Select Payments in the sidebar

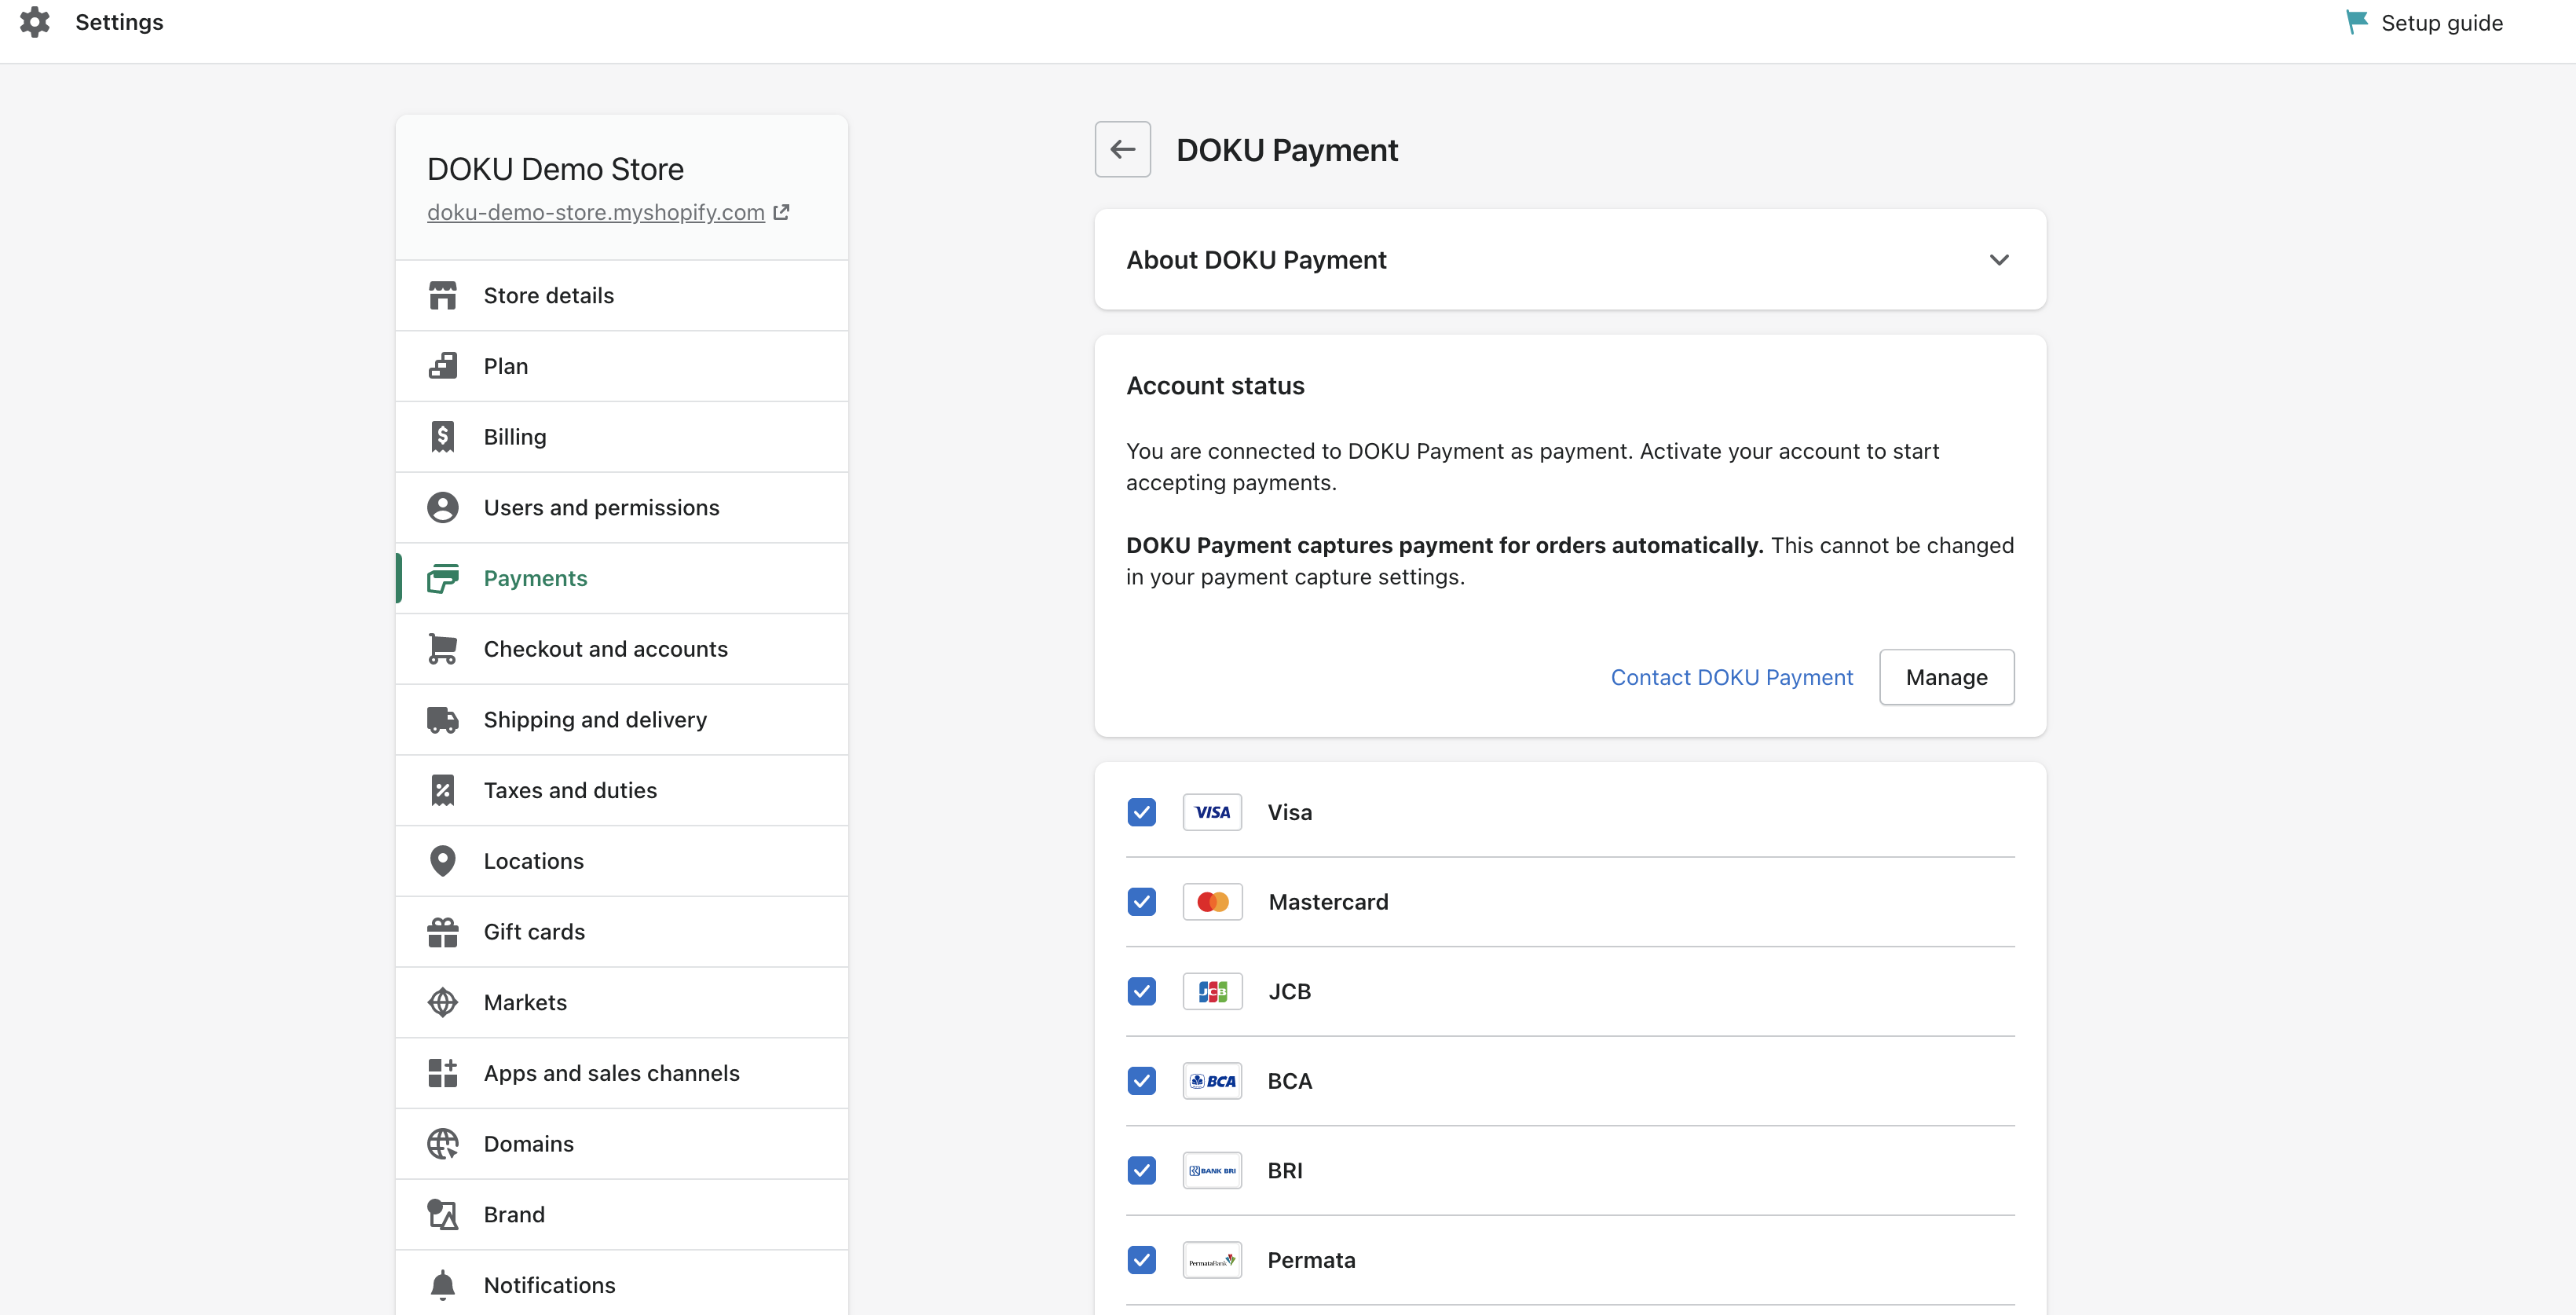[622, 578]
